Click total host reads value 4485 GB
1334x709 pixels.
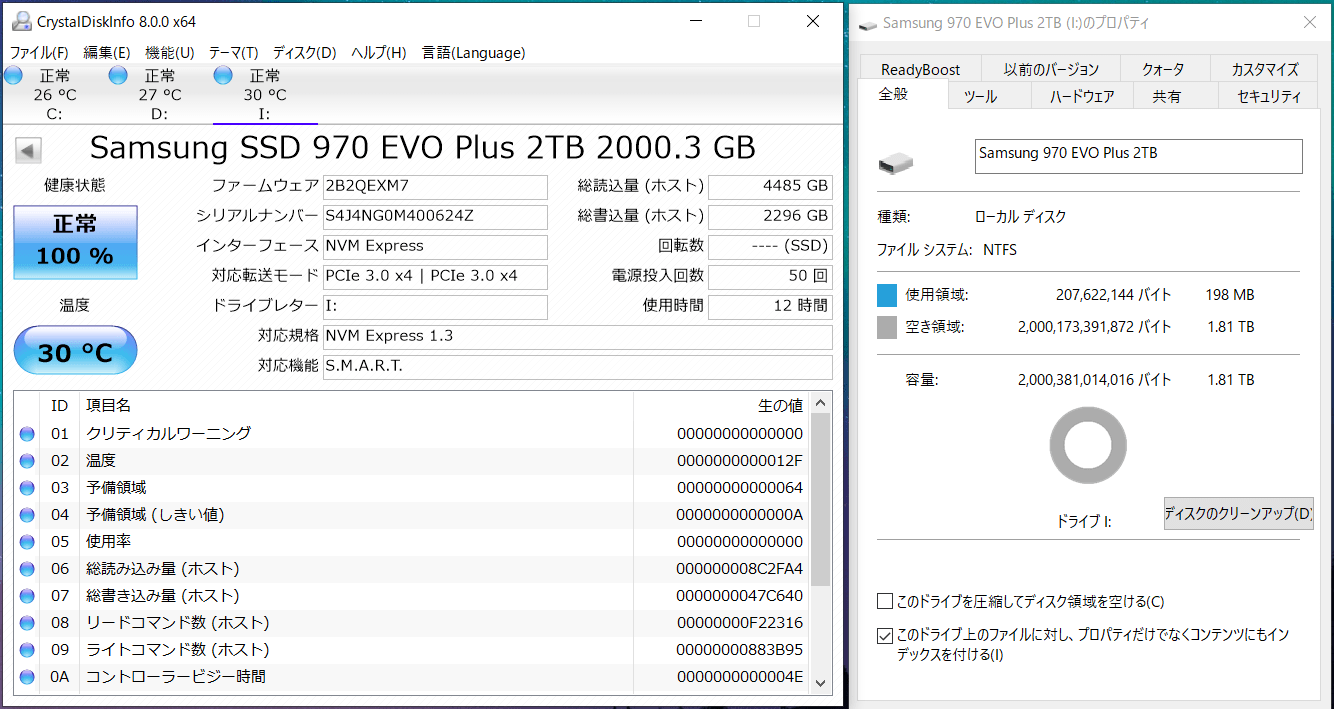[770, 187]
